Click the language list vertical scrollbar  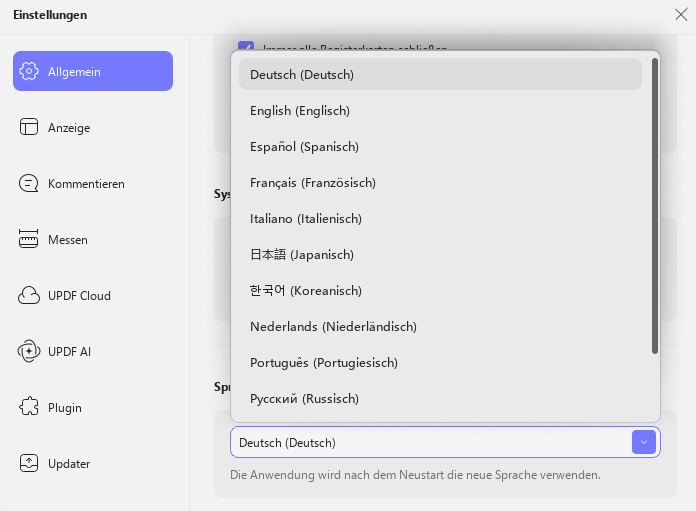655,206
